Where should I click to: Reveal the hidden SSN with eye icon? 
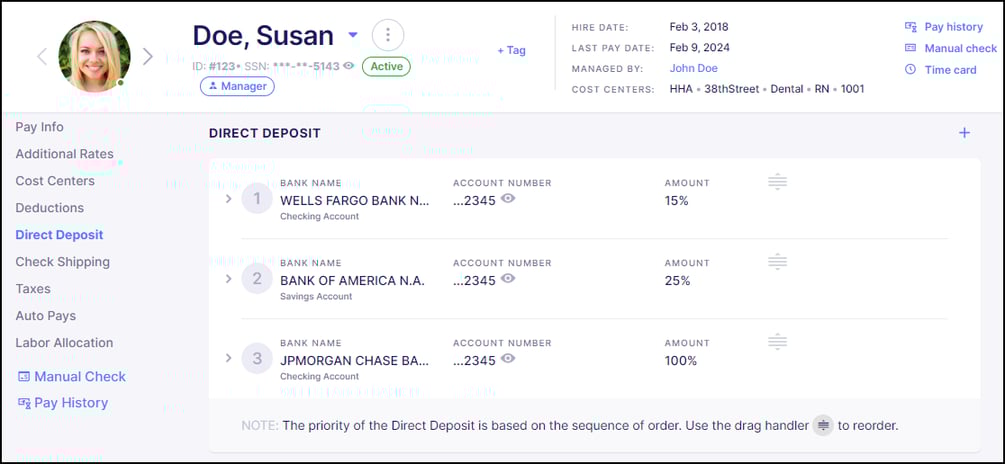(x=349, y=66)
